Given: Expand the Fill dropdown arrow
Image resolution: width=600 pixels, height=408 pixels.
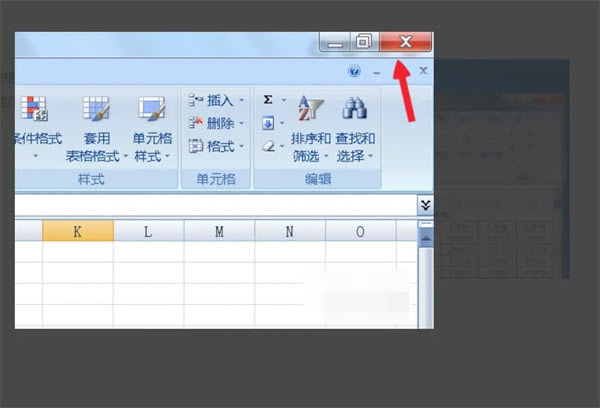Looking at the screenshot, I should (282, 123).
